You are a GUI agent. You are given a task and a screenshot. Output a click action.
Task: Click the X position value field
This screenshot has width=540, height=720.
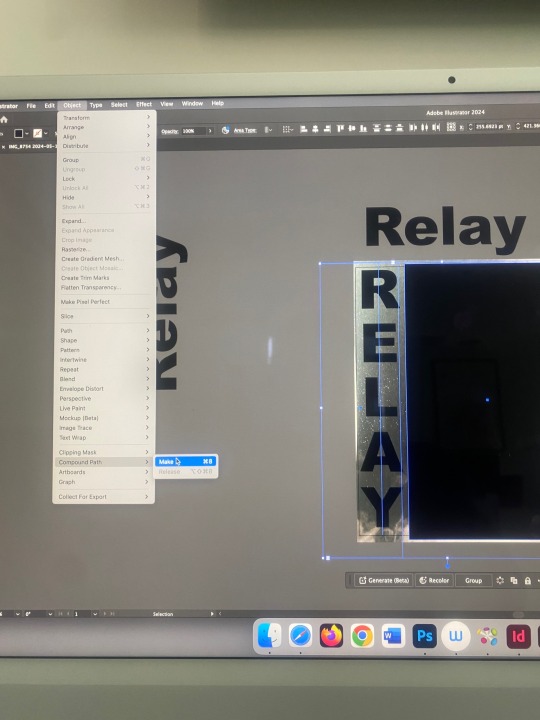click(489, 126)
